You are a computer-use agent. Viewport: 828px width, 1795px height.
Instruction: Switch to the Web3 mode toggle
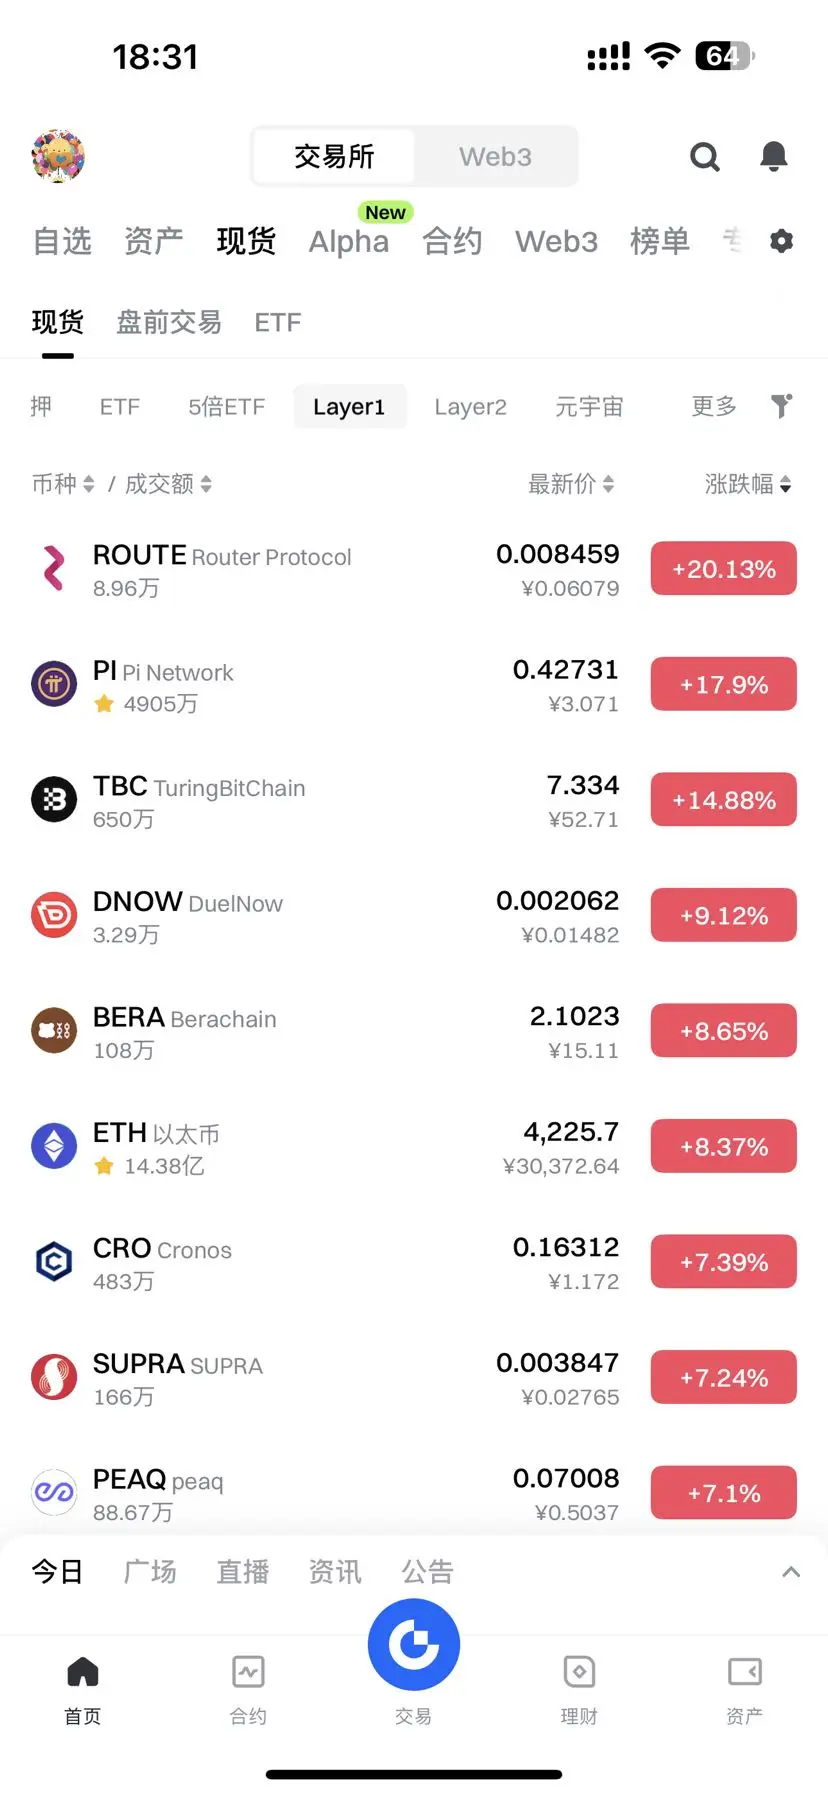(x=495, y=157)
